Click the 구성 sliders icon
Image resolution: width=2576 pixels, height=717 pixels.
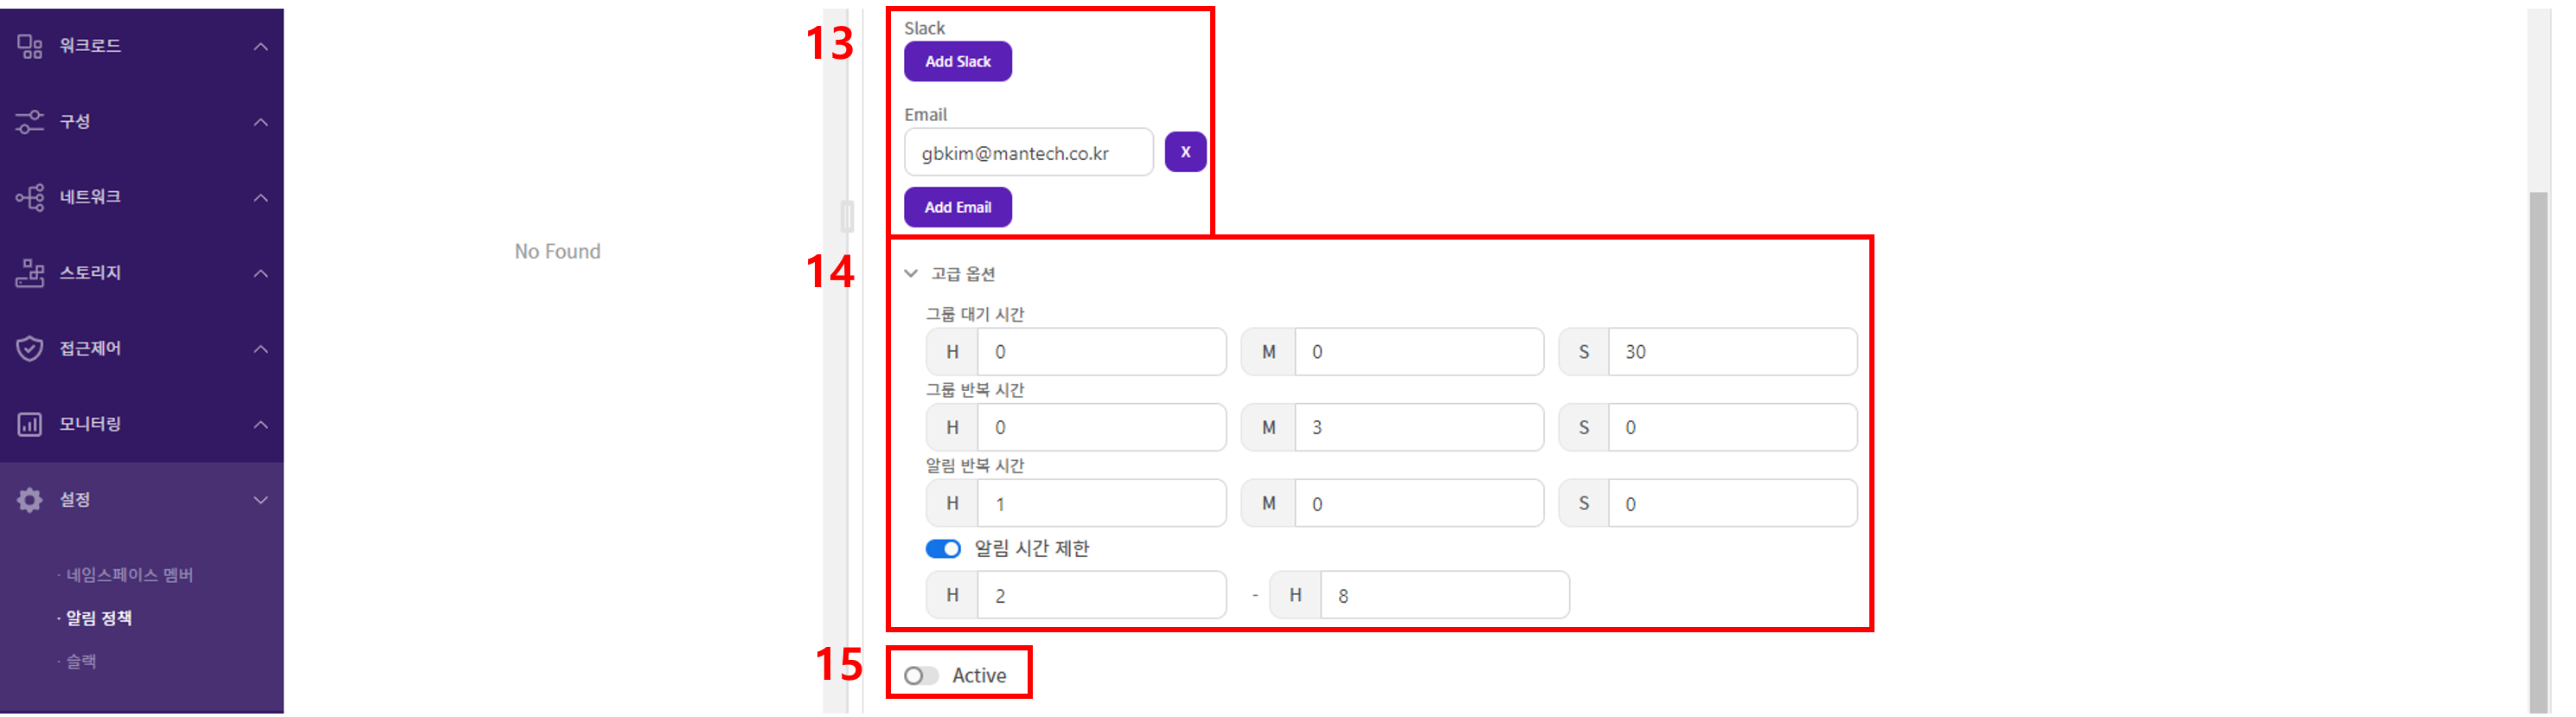click(30, 122)
